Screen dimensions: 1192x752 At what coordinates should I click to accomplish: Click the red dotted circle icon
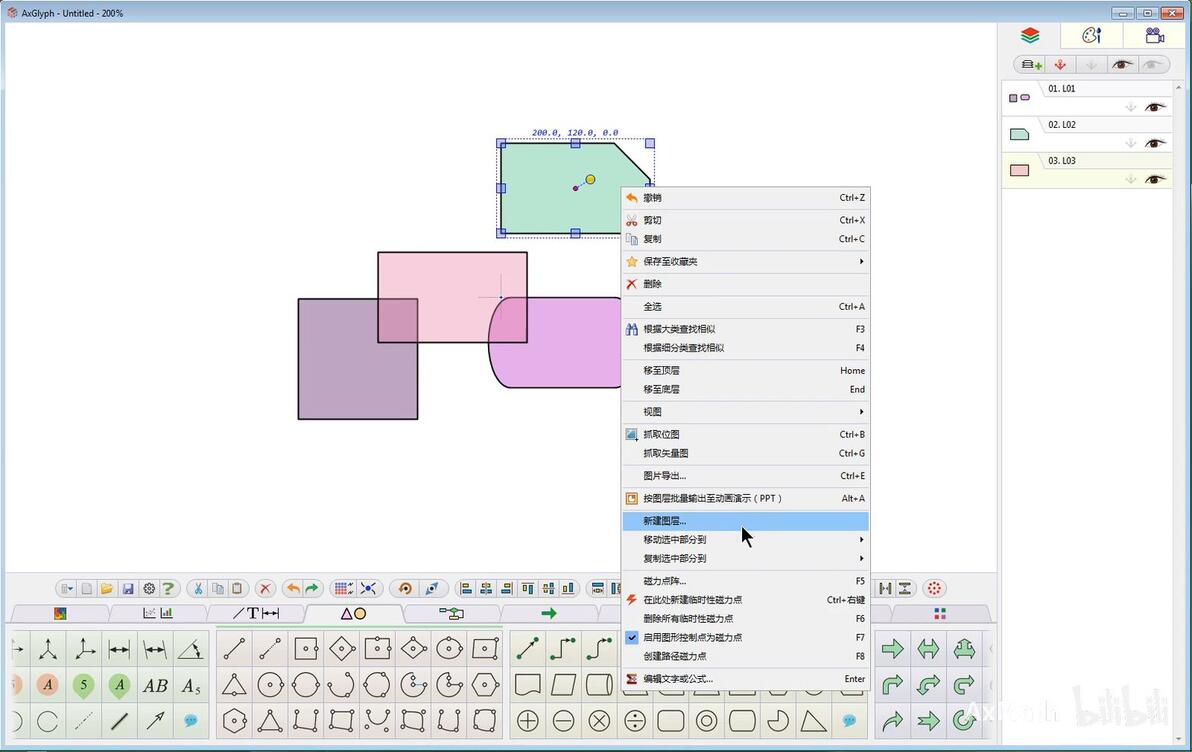coord(934,589)
